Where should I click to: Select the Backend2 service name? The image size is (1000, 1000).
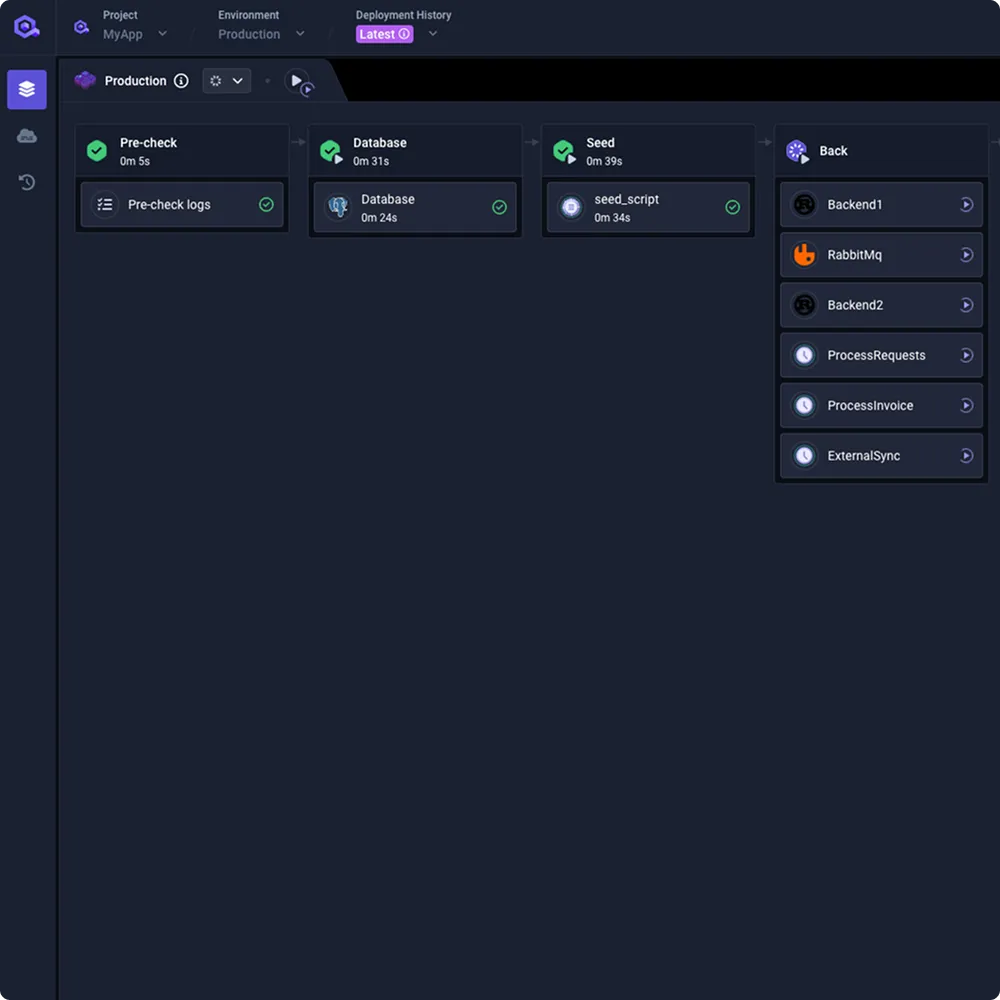pyautogui.click(x=855, y=305)
